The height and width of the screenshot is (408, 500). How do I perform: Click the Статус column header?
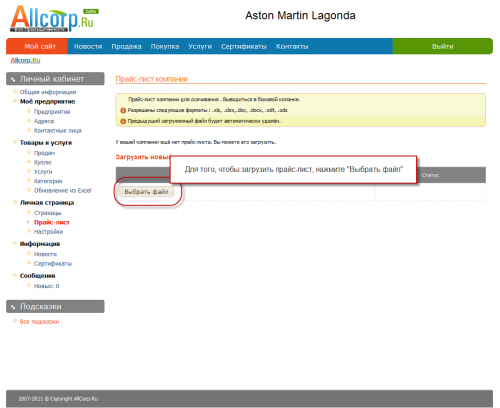(x=430, y=175)
